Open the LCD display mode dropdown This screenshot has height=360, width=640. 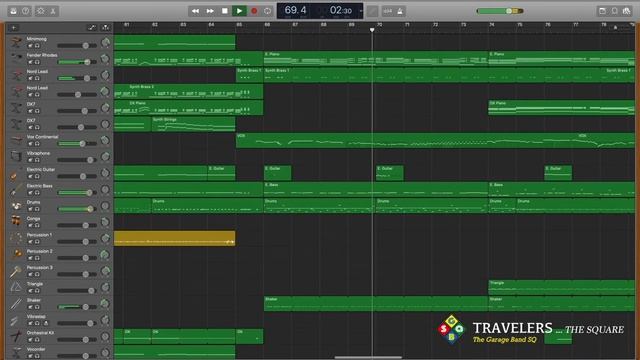[x=361, y=11]
